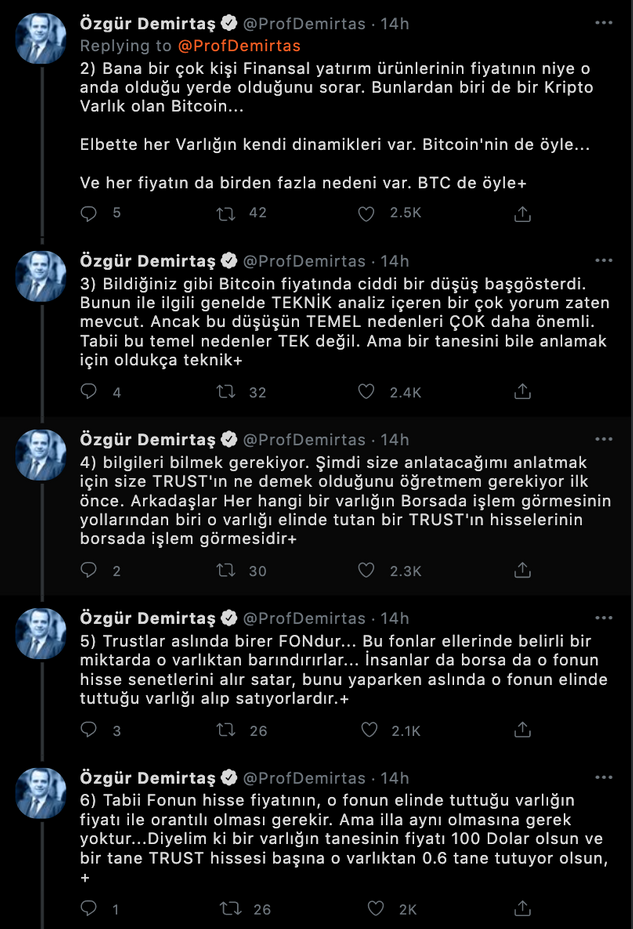Like the tweet with 2.1K likes
This screenshot has height=929, width=633.
pyautogui.click(x=366, y=730)
